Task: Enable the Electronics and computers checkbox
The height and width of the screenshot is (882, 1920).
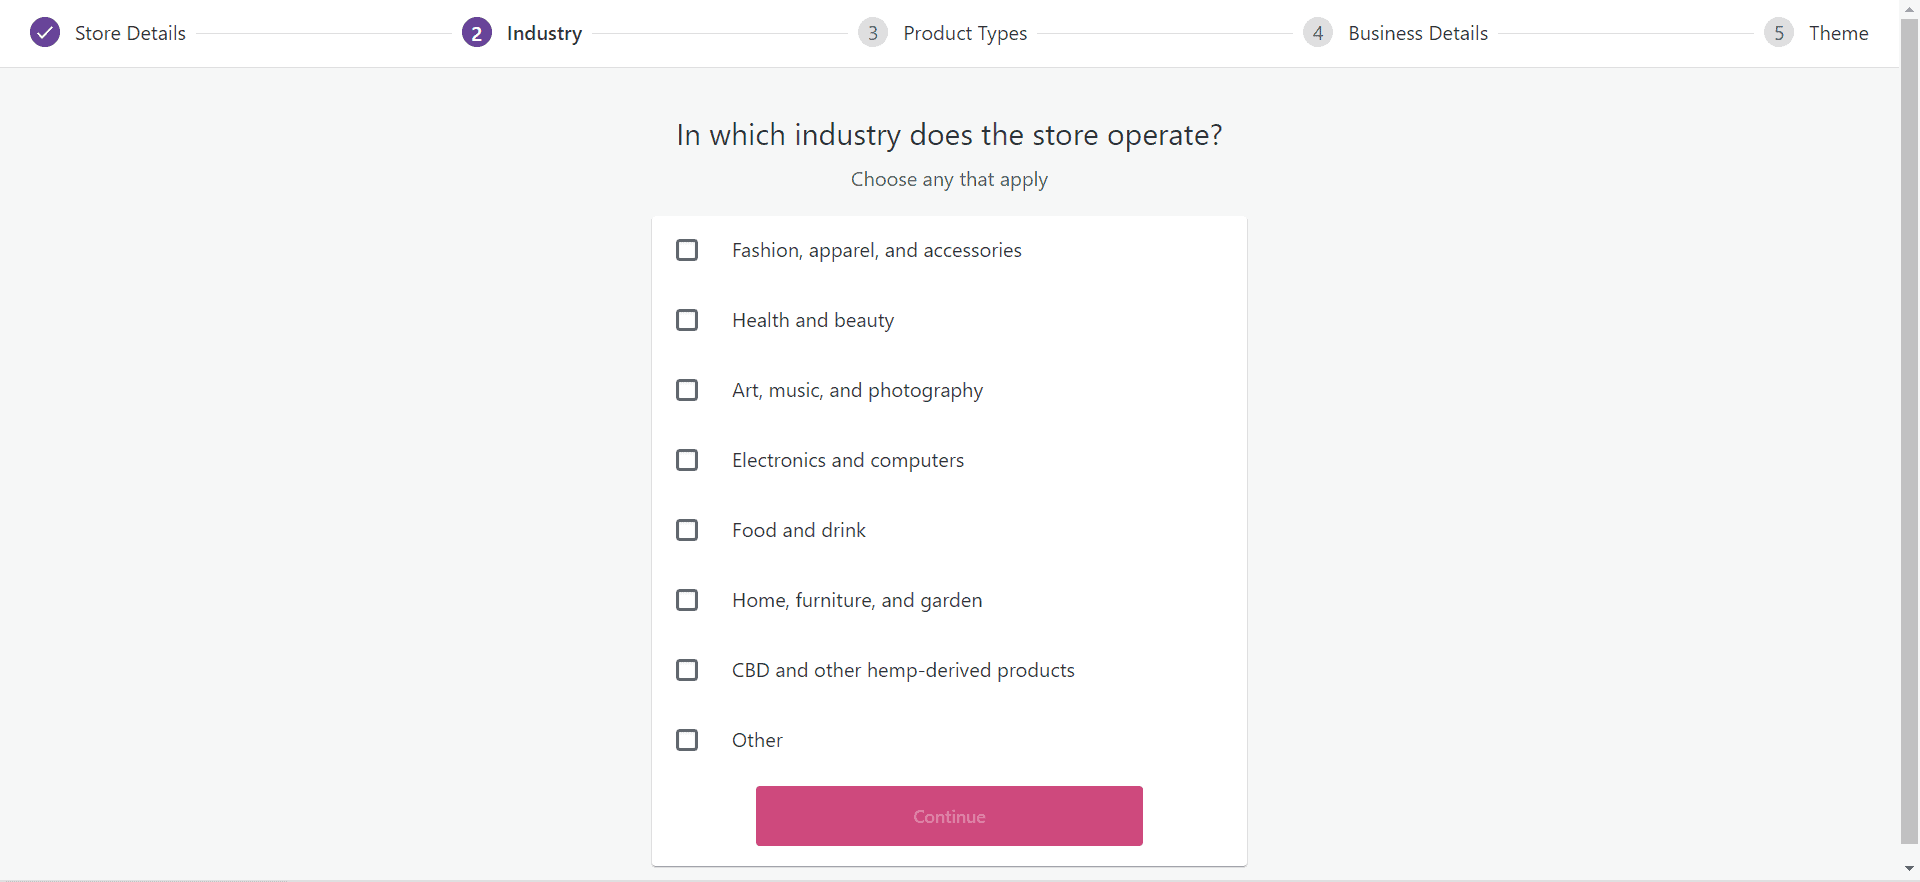Action: [687, 460]
